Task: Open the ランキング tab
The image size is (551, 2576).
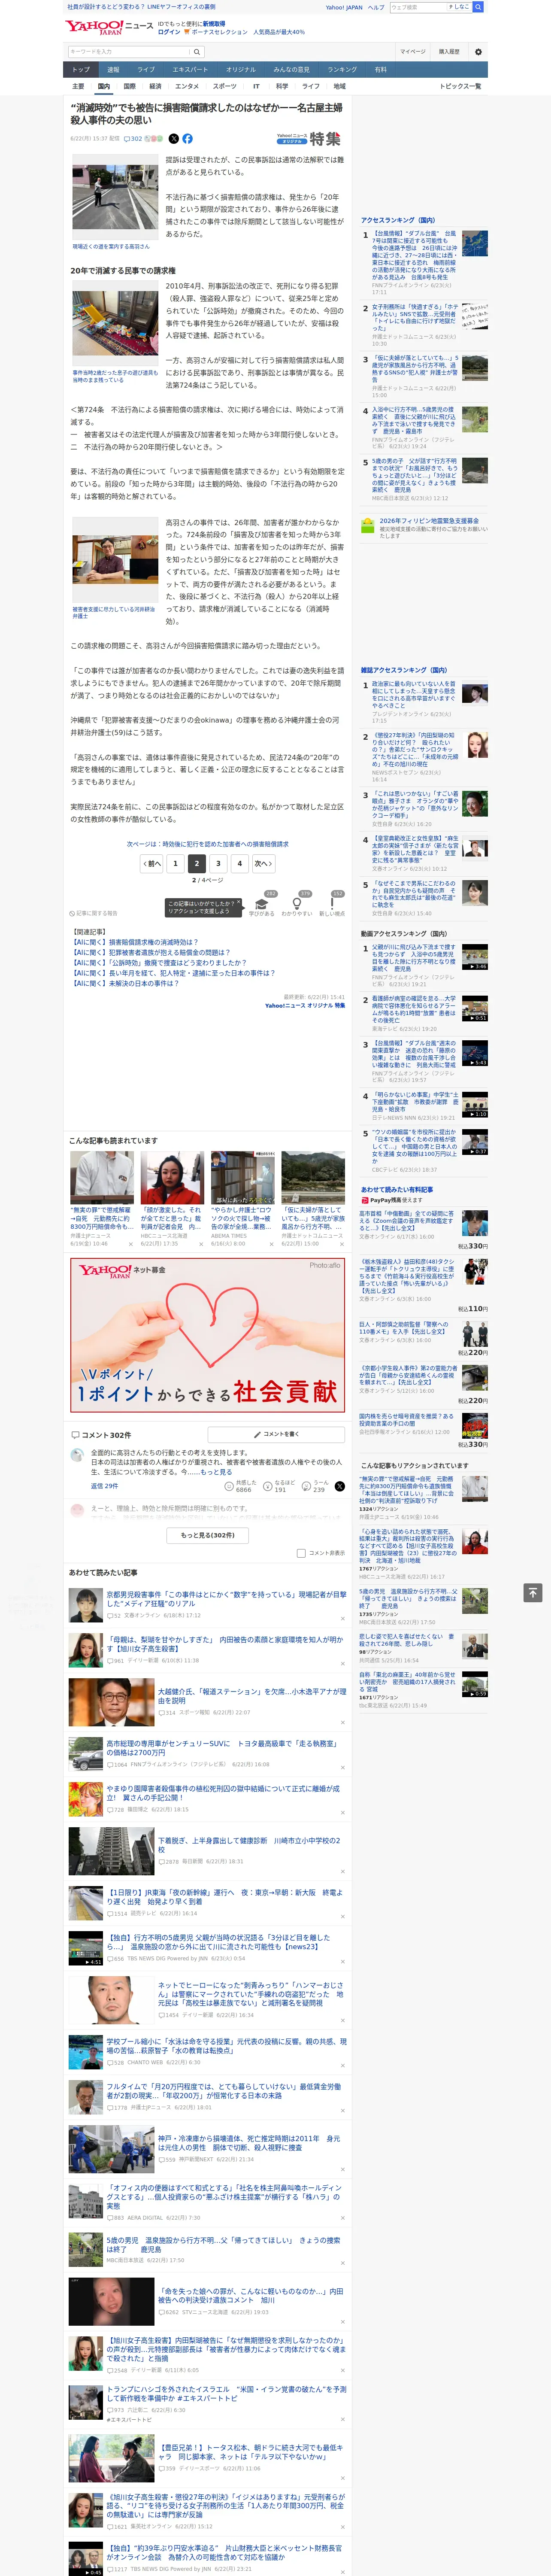Action: pos(342,70)
